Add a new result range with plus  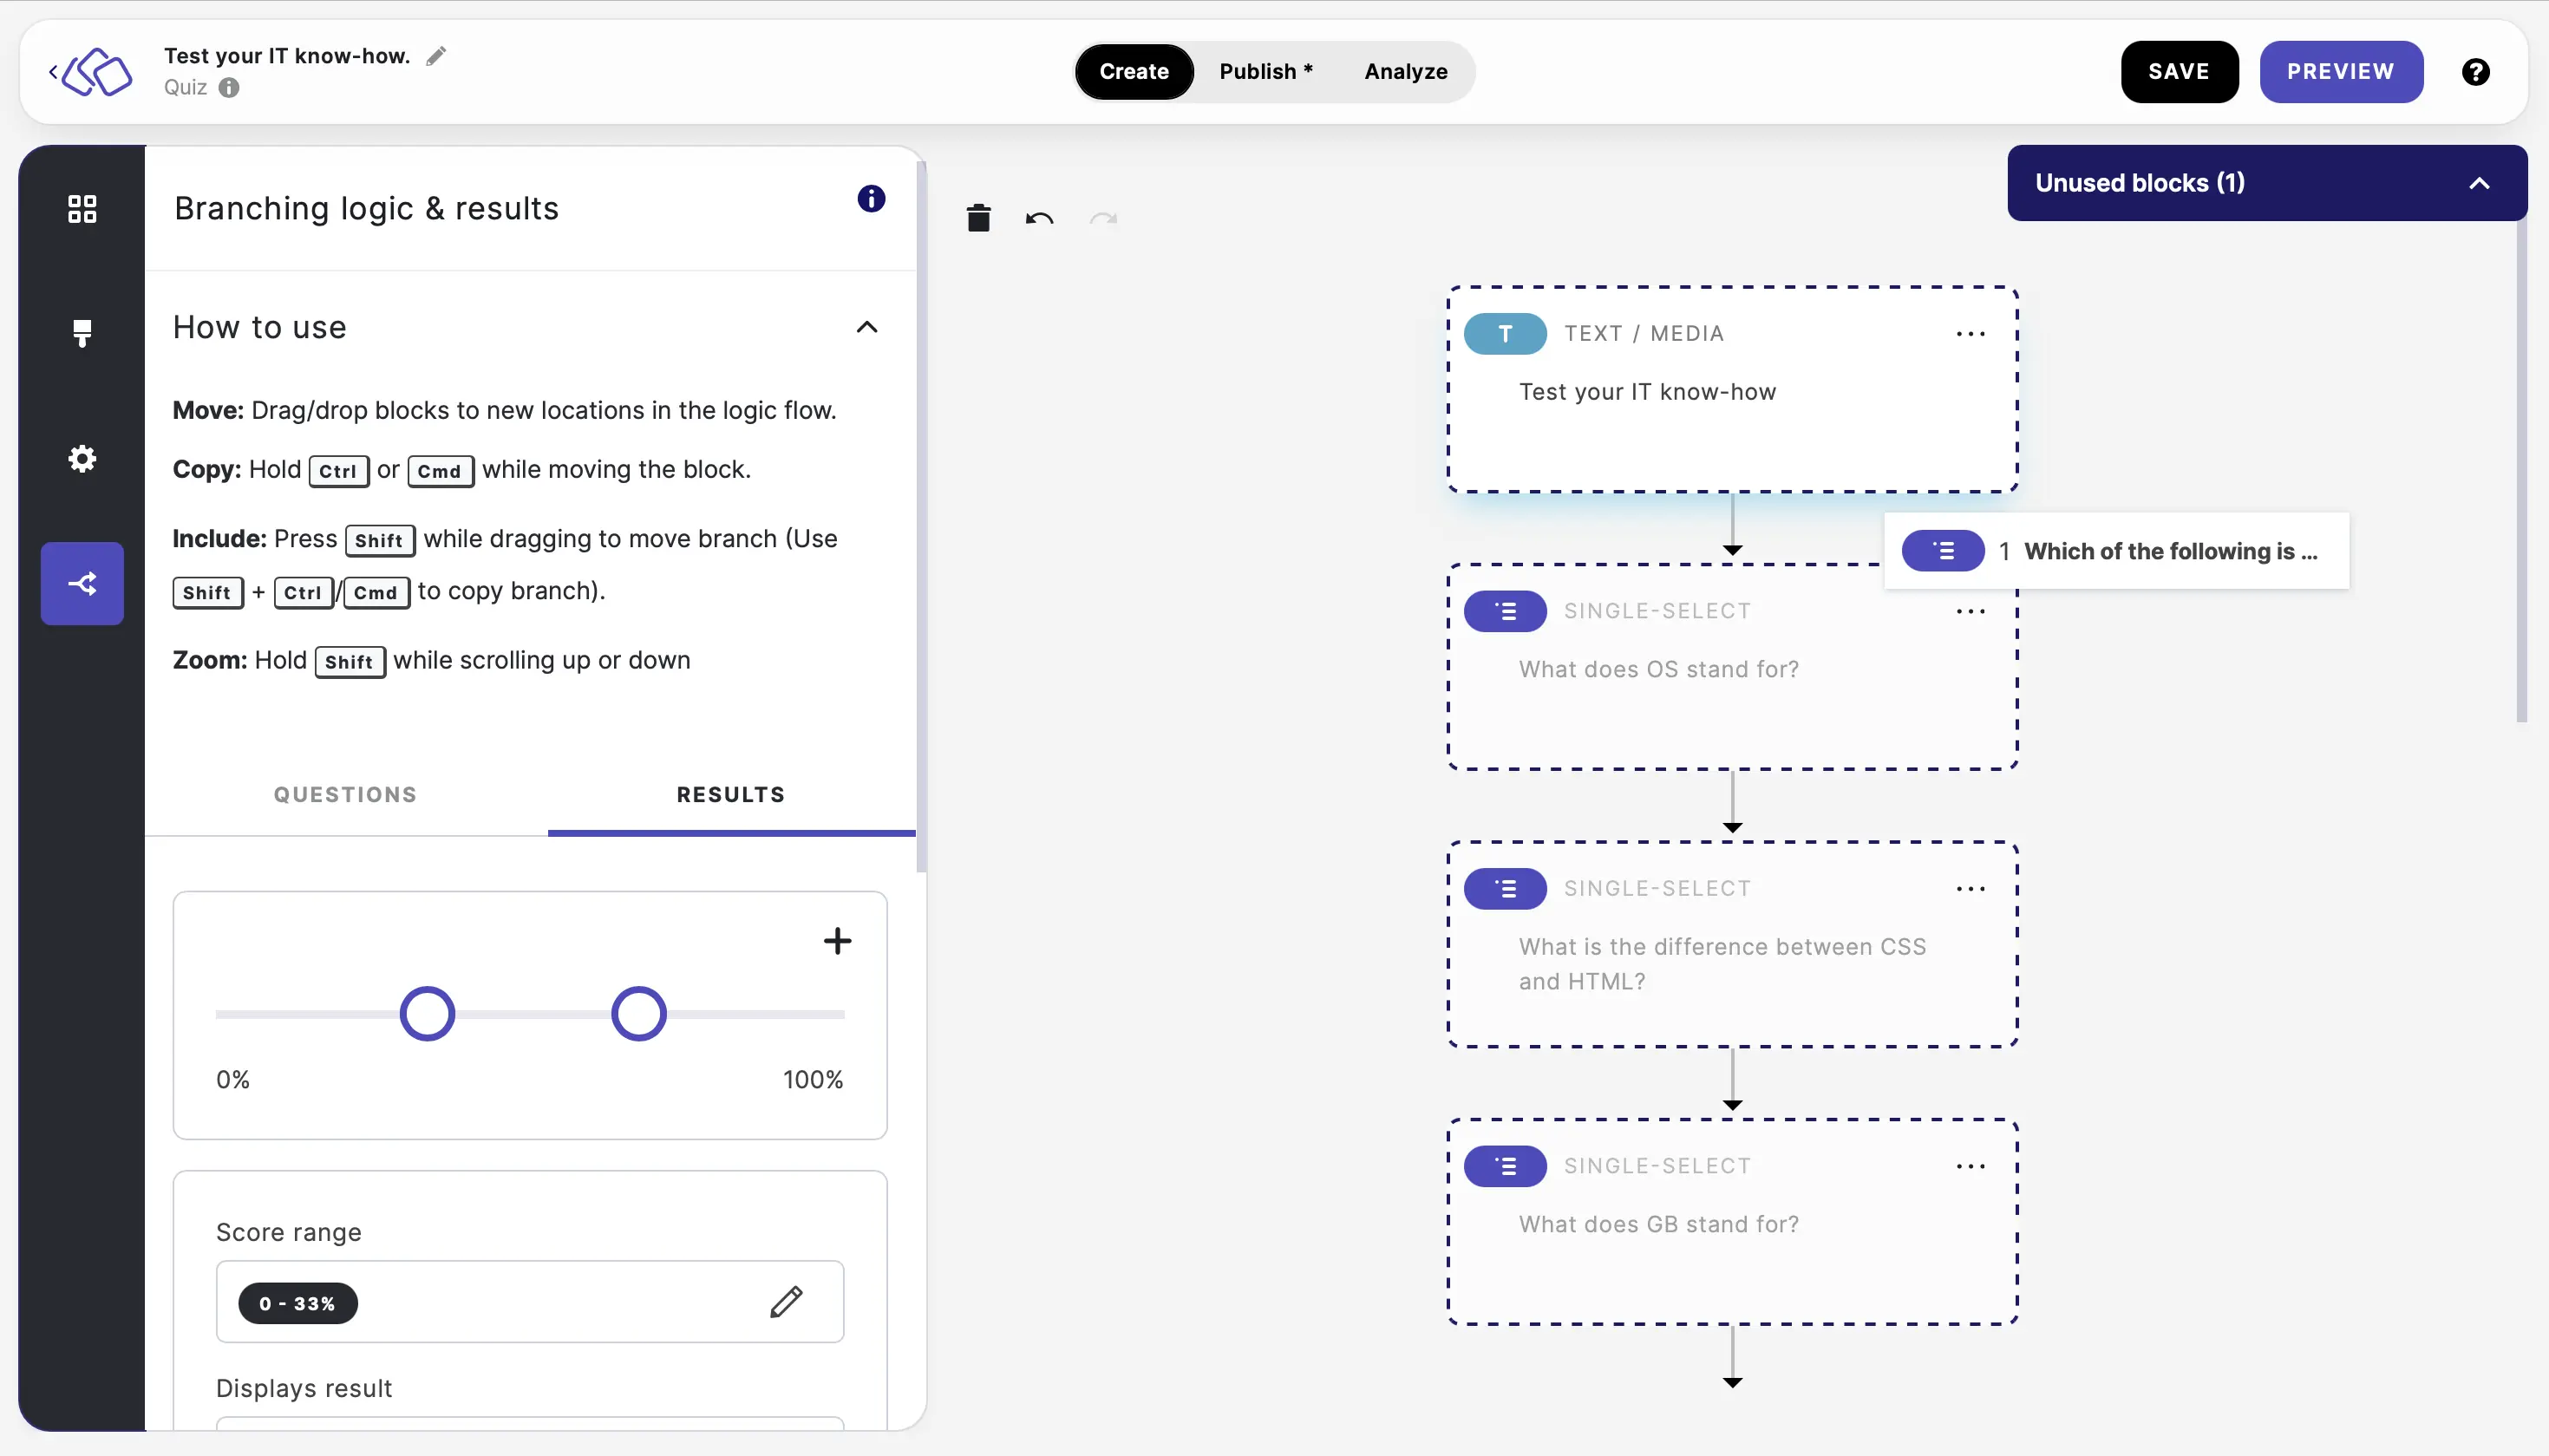pos(837,941)
